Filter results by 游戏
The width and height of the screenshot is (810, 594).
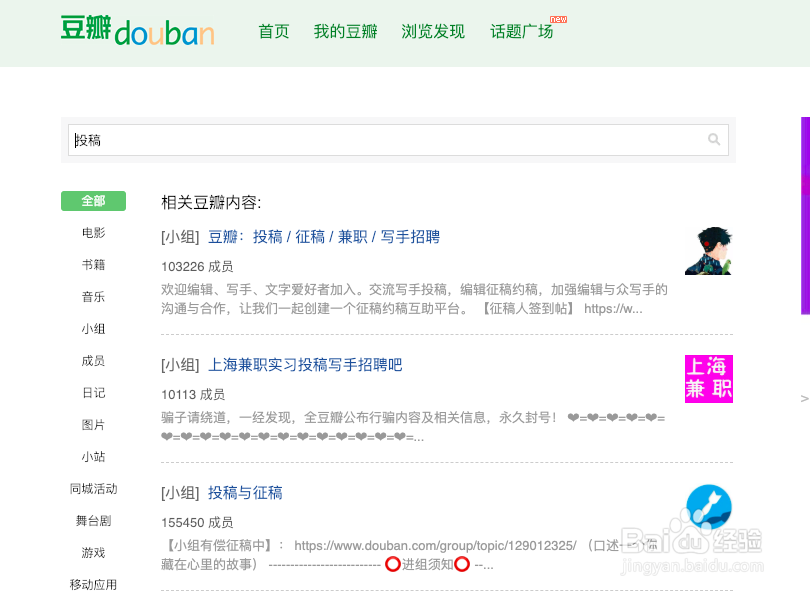(94, 553)
